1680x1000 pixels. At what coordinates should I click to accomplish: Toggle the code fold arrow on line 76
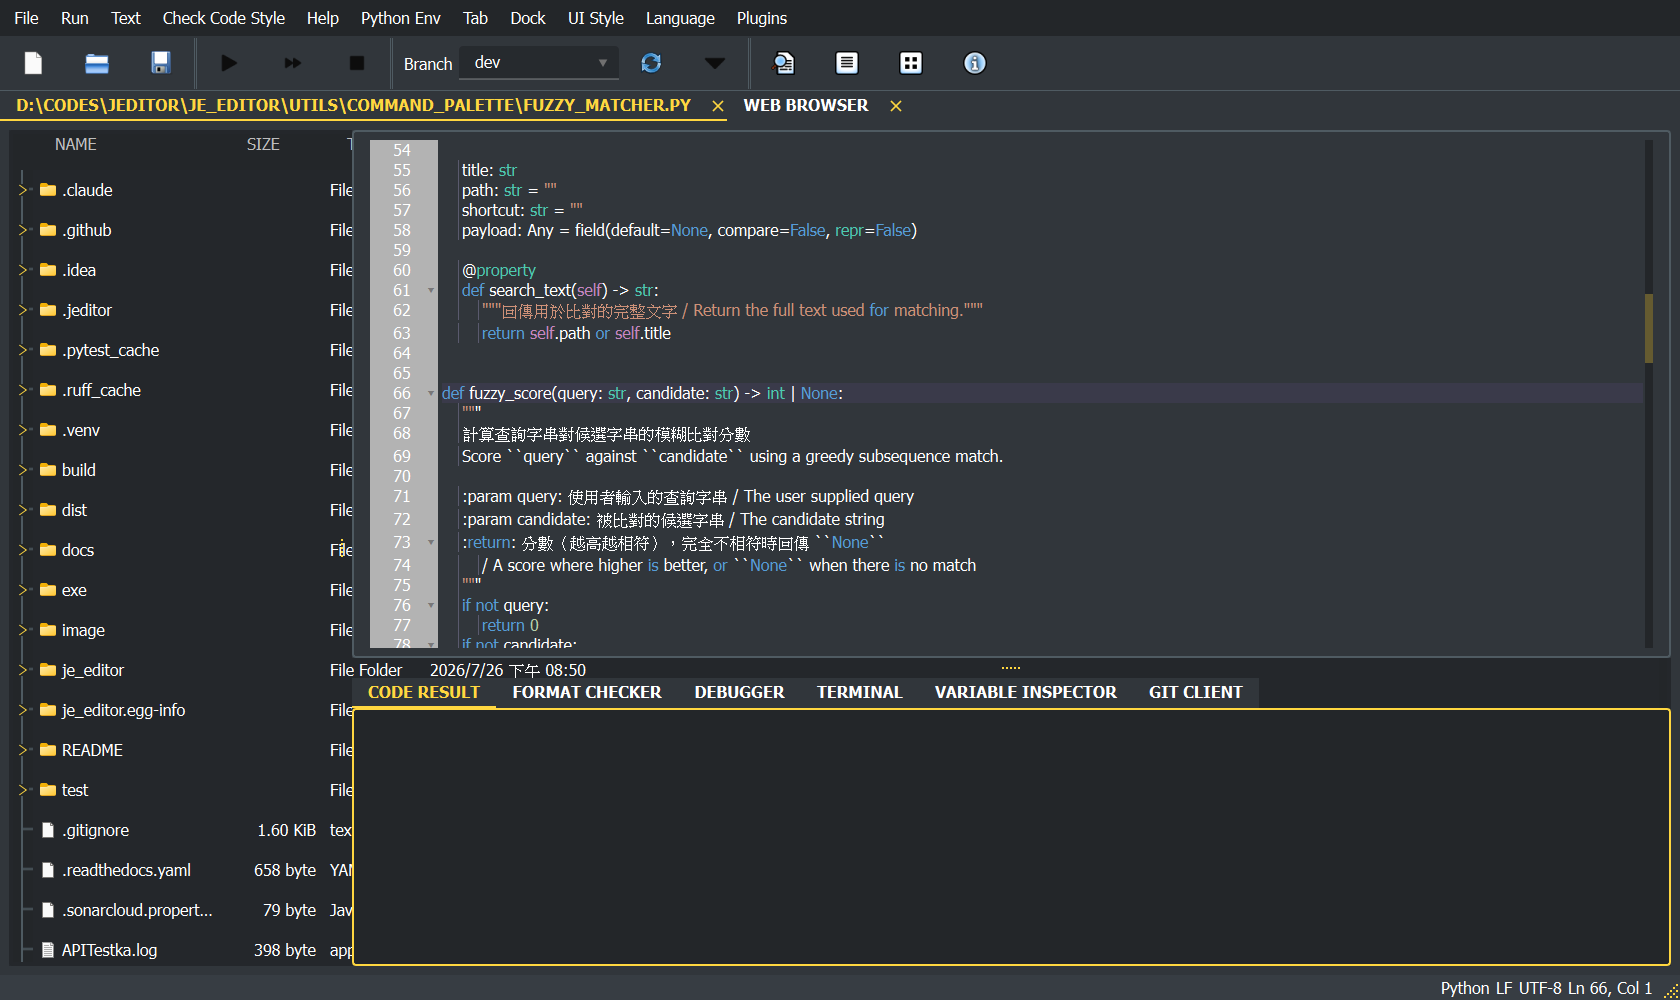(x=431, y=606)
